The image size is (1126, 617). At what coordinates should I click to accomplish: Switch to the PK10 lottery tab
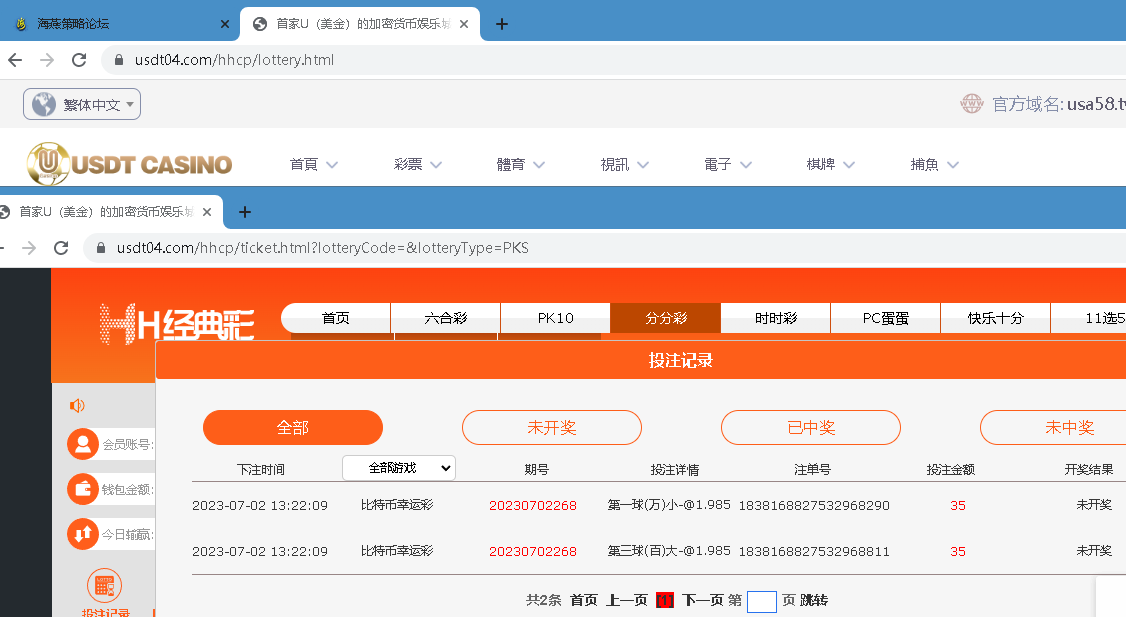click(x=555, y=318)
